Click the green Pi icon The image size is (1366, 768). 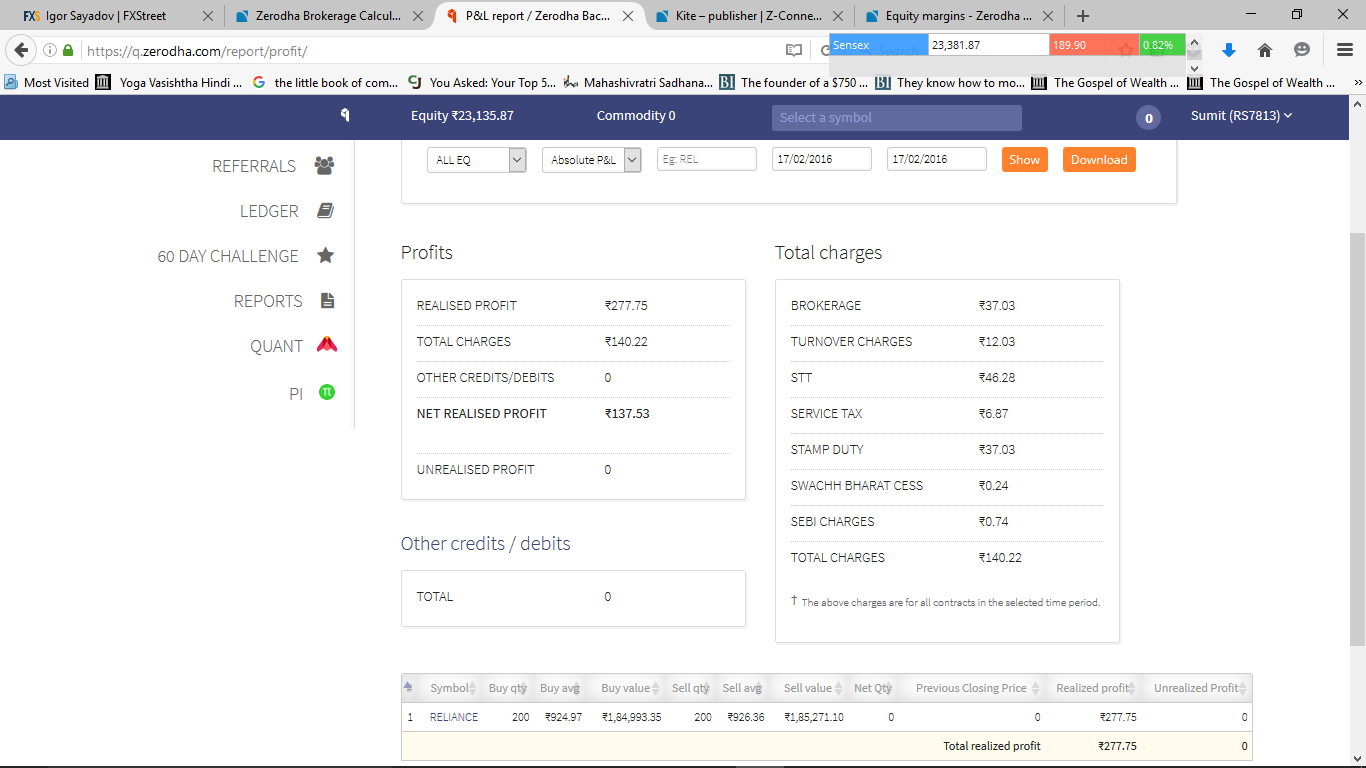[x=326, y=392]
